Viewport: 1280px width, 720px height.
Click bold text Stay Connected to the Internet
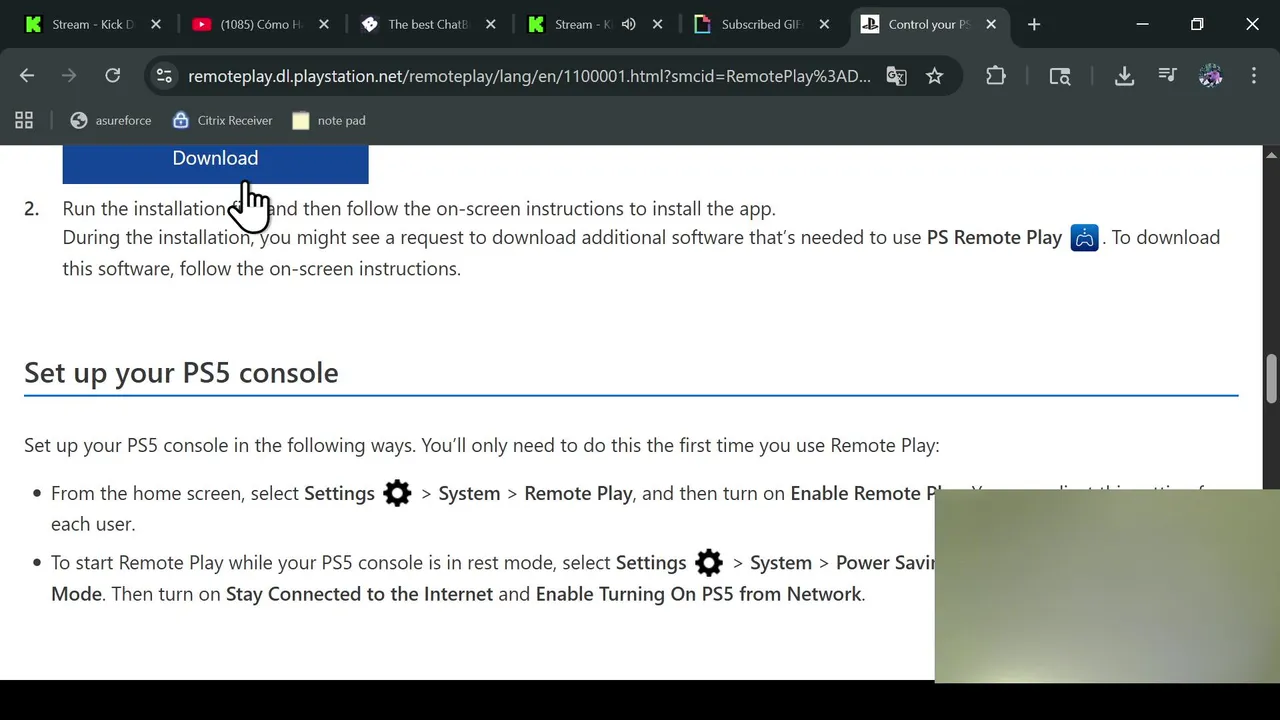click(x=359, y=594)
